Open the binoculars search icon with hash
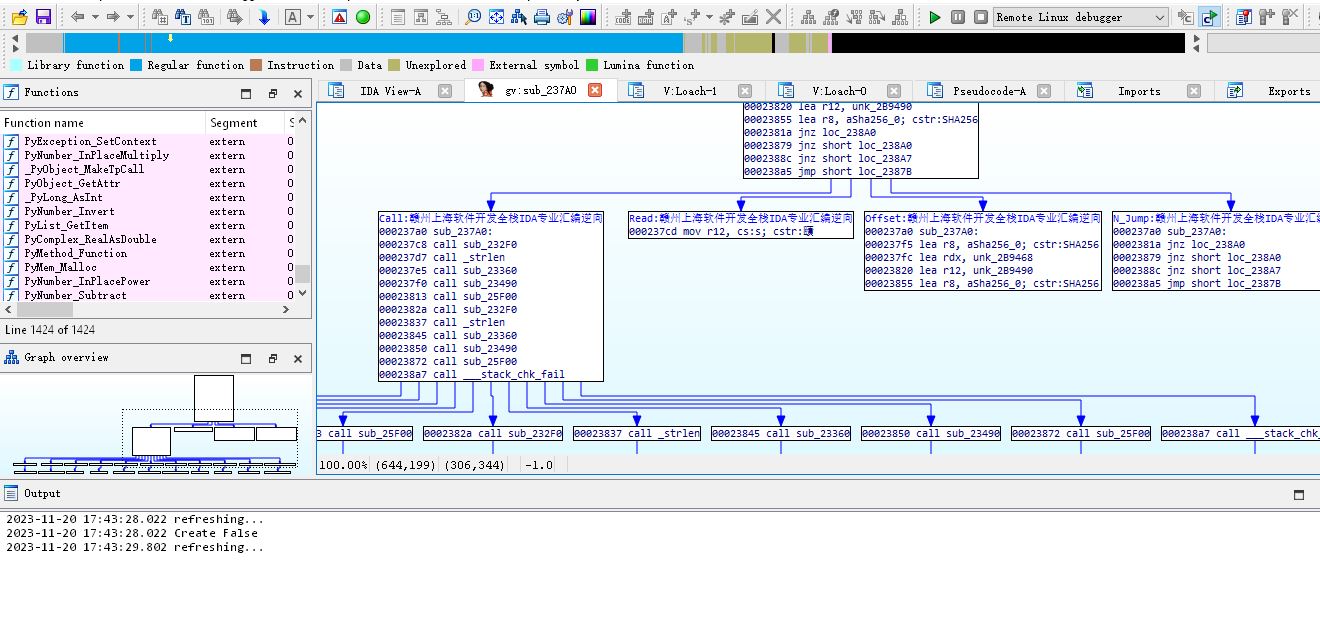The height and width of the screenshot is (626, 1320). pyautogui.click(x=160, y=17)
